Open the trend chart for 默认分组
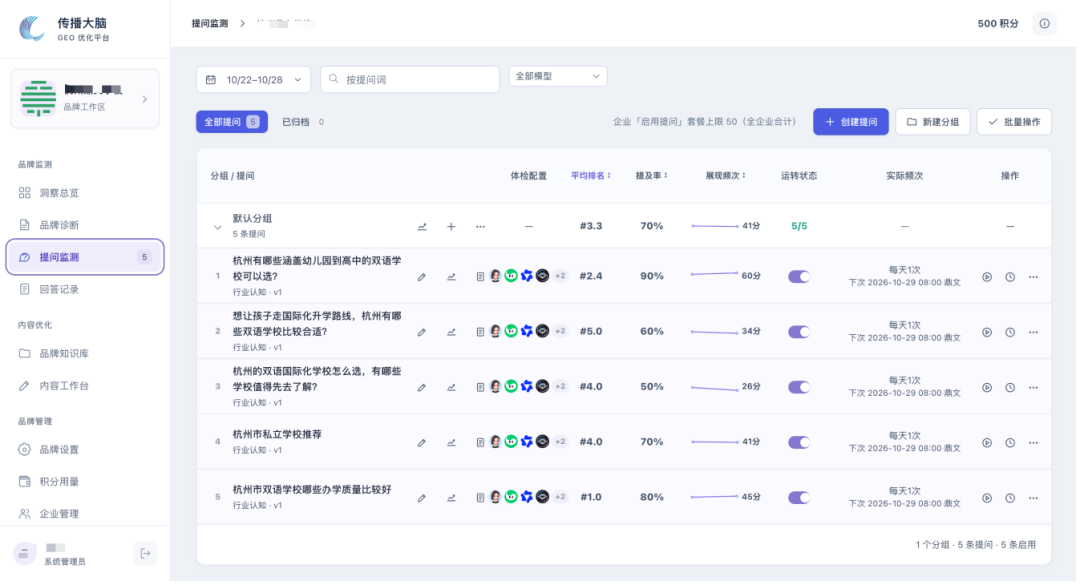The image size is (1080, 585). 424,228
